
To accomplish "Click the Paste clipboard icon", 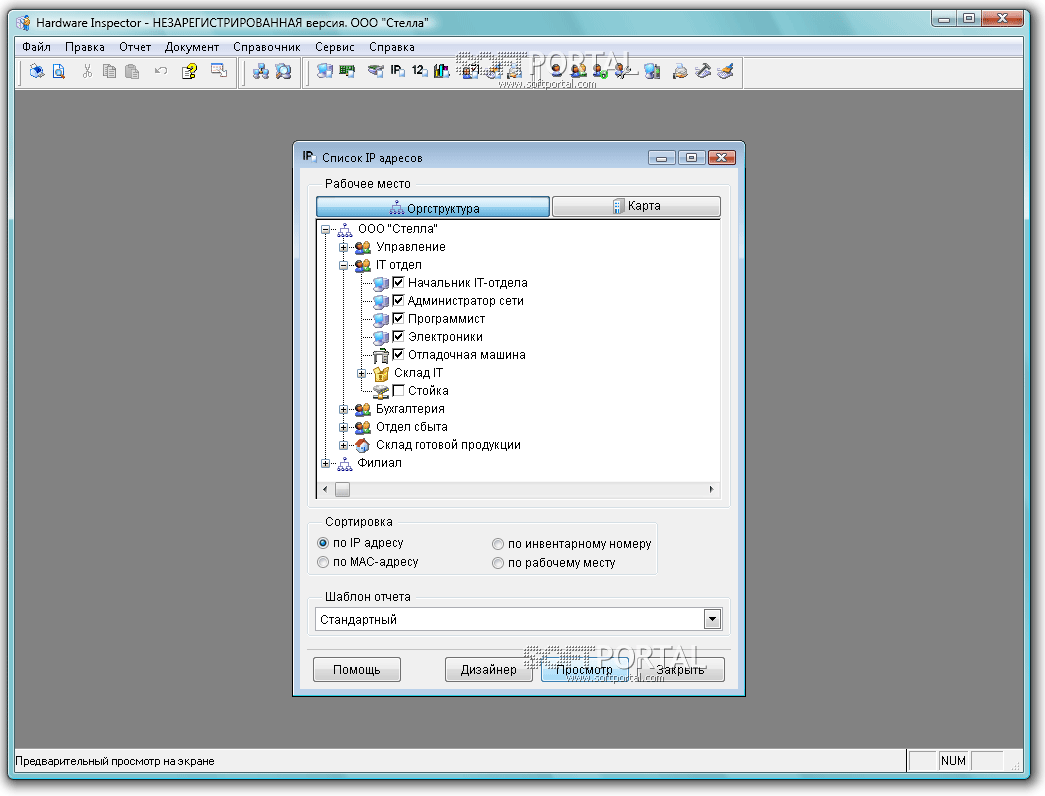I will coord(132,71).
